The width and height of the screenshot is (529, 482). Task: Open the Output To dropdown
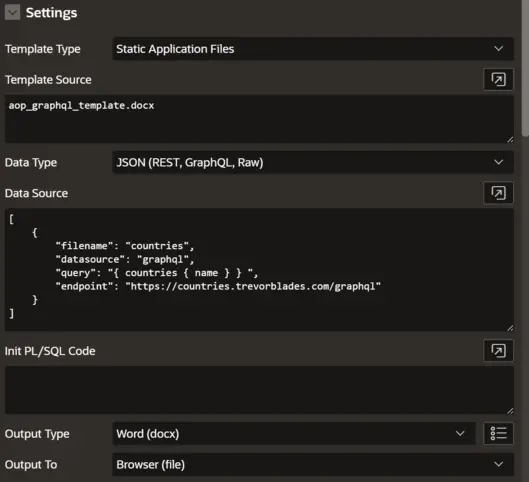pyautogui.click(x=313, y=464)
